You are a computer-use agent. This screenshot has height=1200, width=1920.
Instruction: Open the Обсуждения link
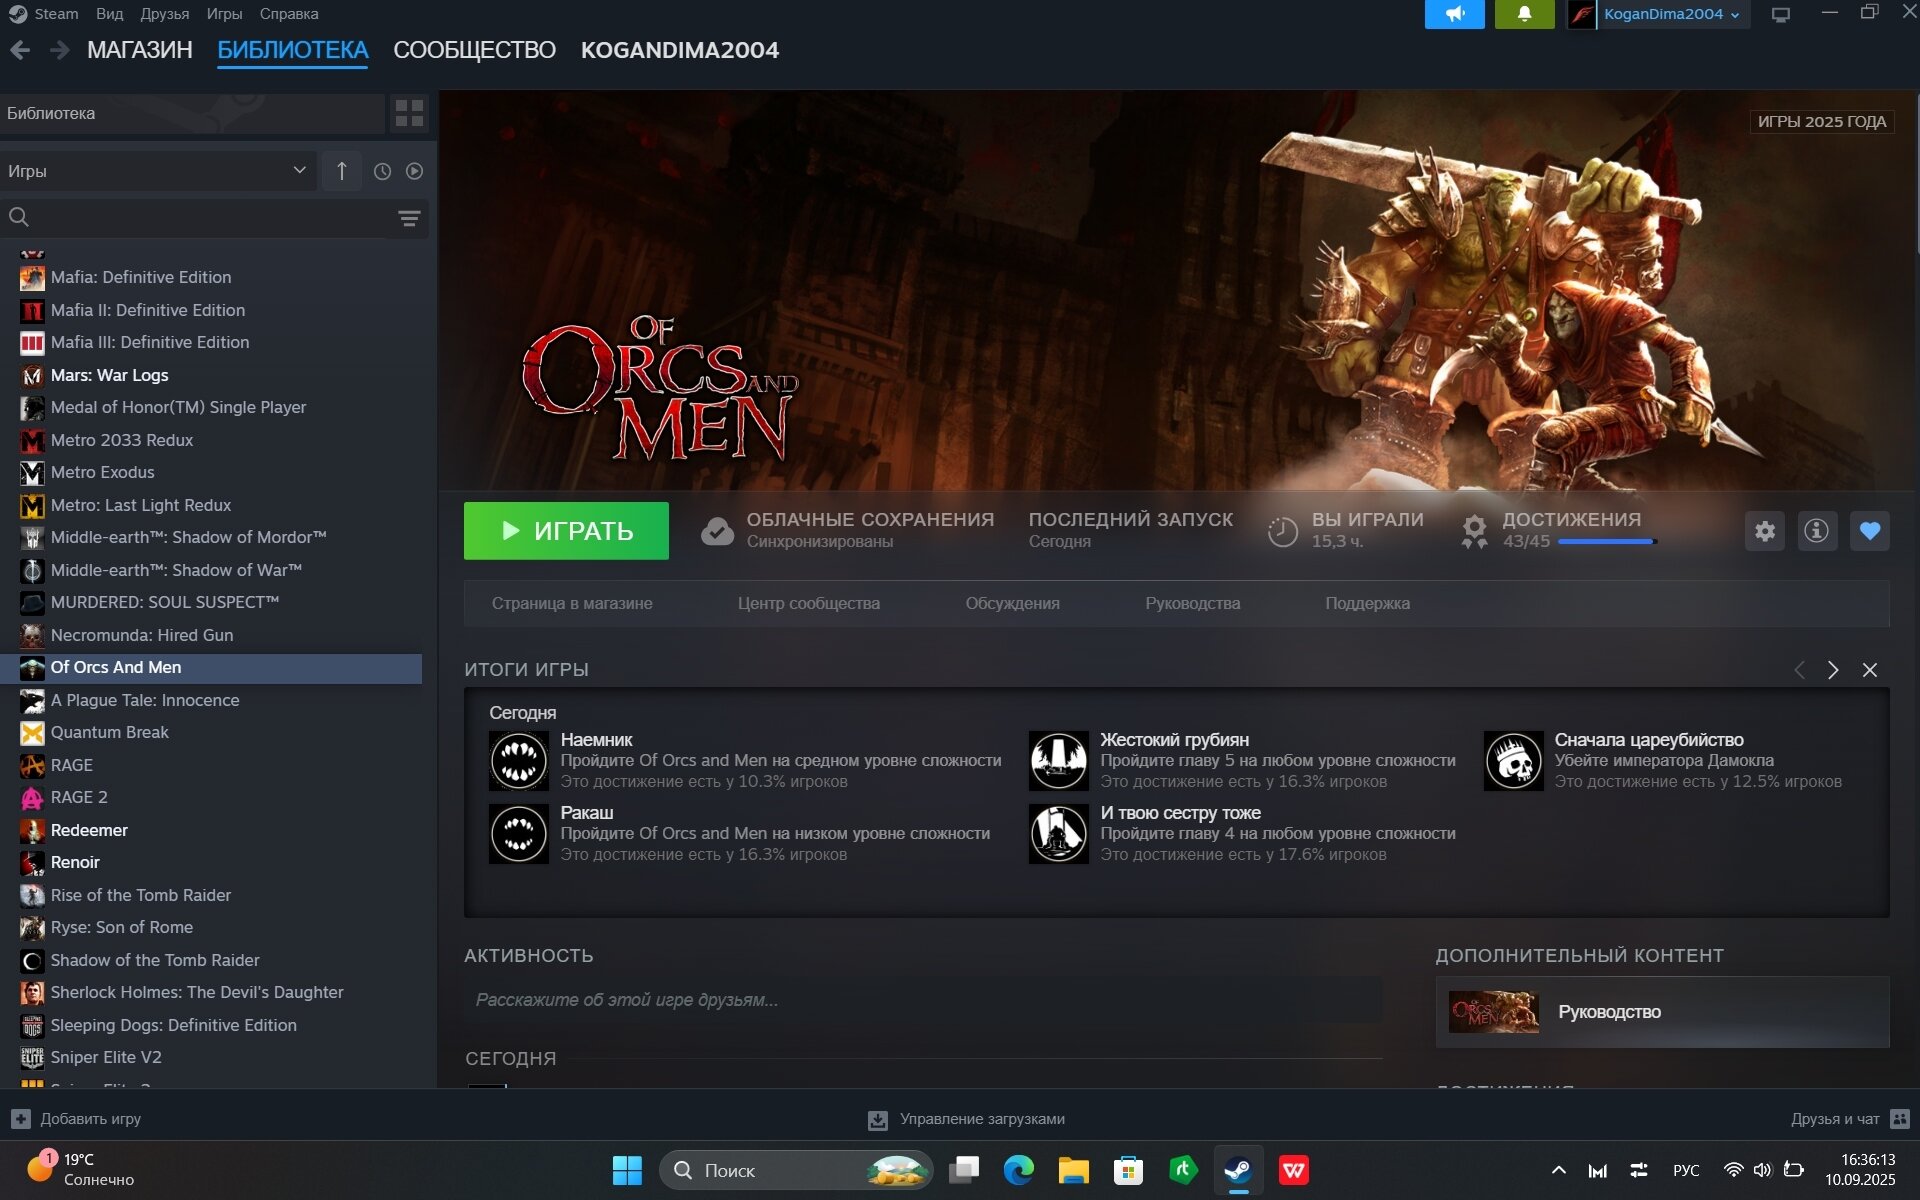(x=1012, y=604)
